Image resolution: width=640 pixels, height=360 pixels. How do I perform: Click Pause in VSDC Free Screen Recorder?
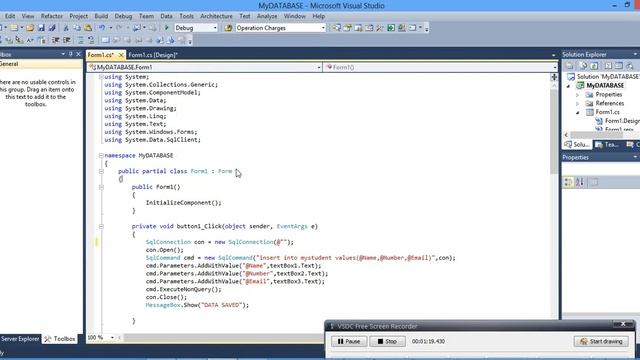click(349, 341)
